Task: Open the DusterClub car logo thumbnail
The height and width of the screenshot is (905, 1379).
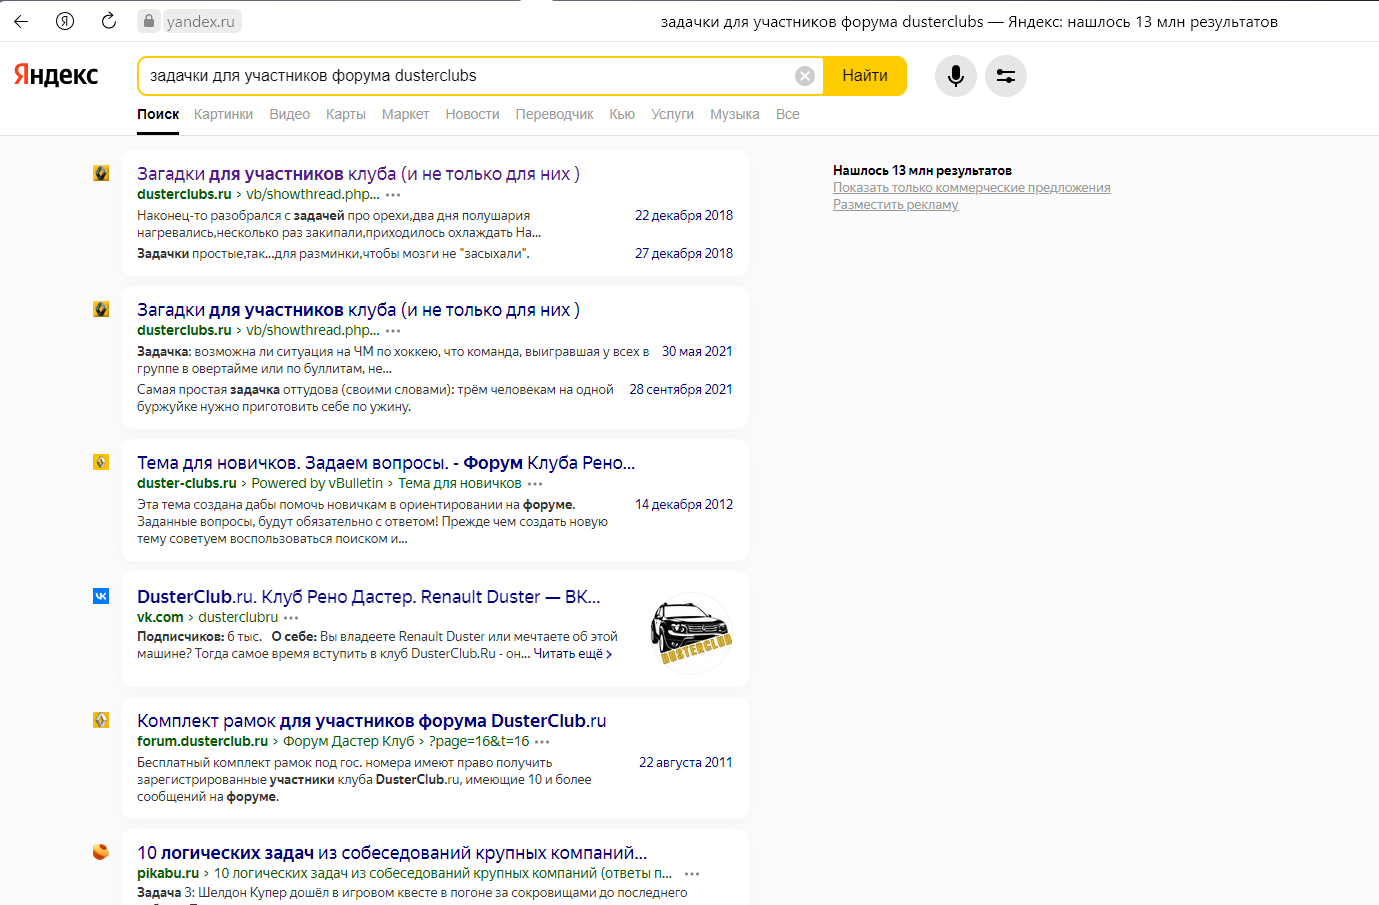Action: [x=691, y=633]
